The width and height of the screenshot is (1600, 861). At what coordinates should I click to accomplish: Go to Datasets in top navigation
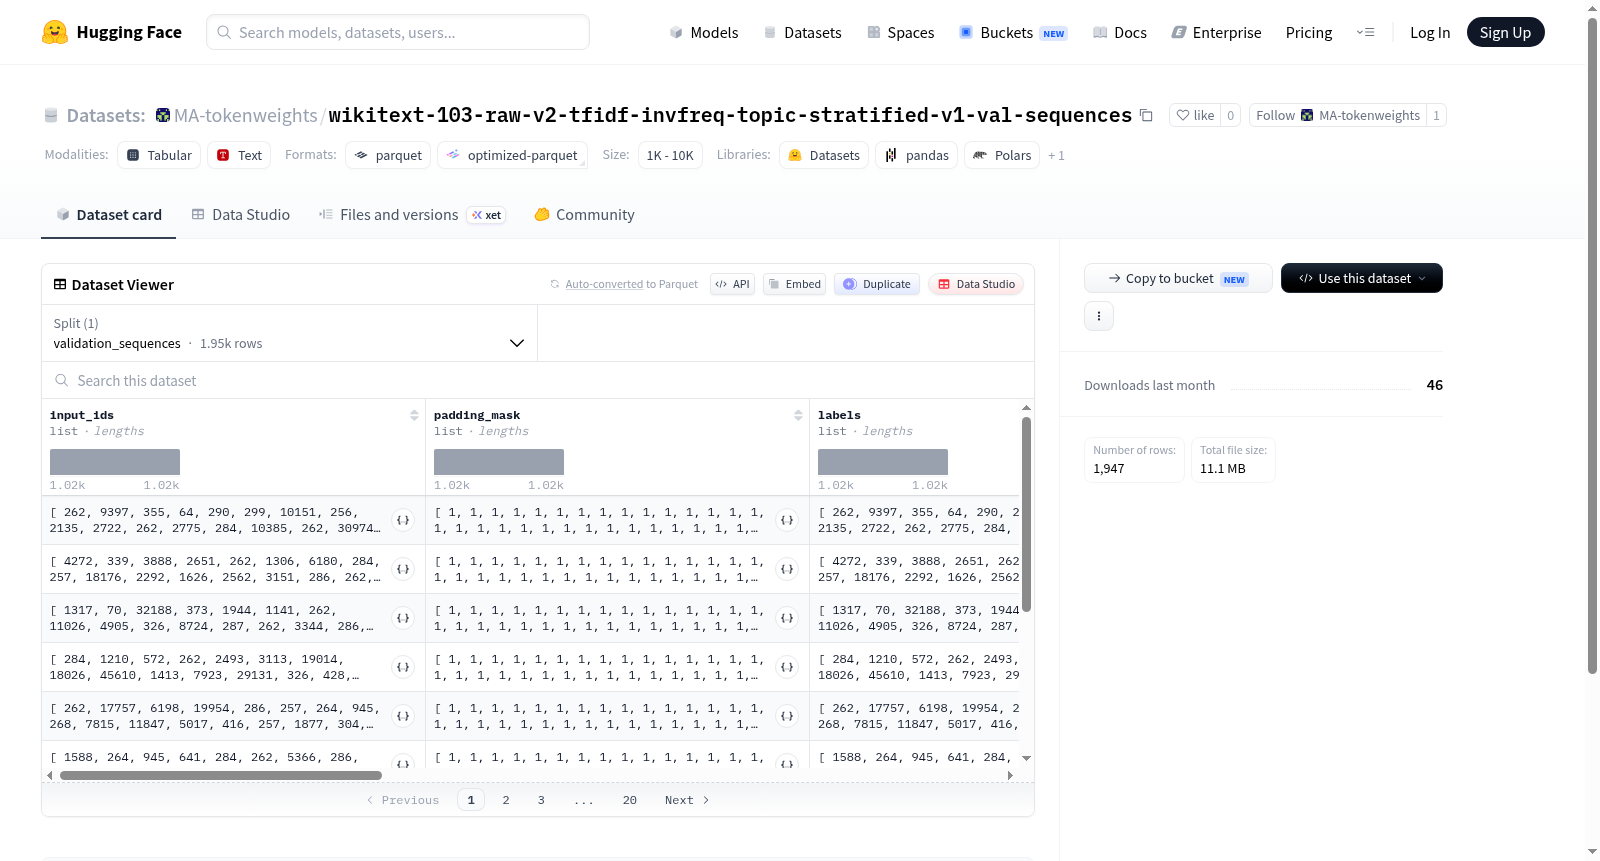click(x=802, y=32)
